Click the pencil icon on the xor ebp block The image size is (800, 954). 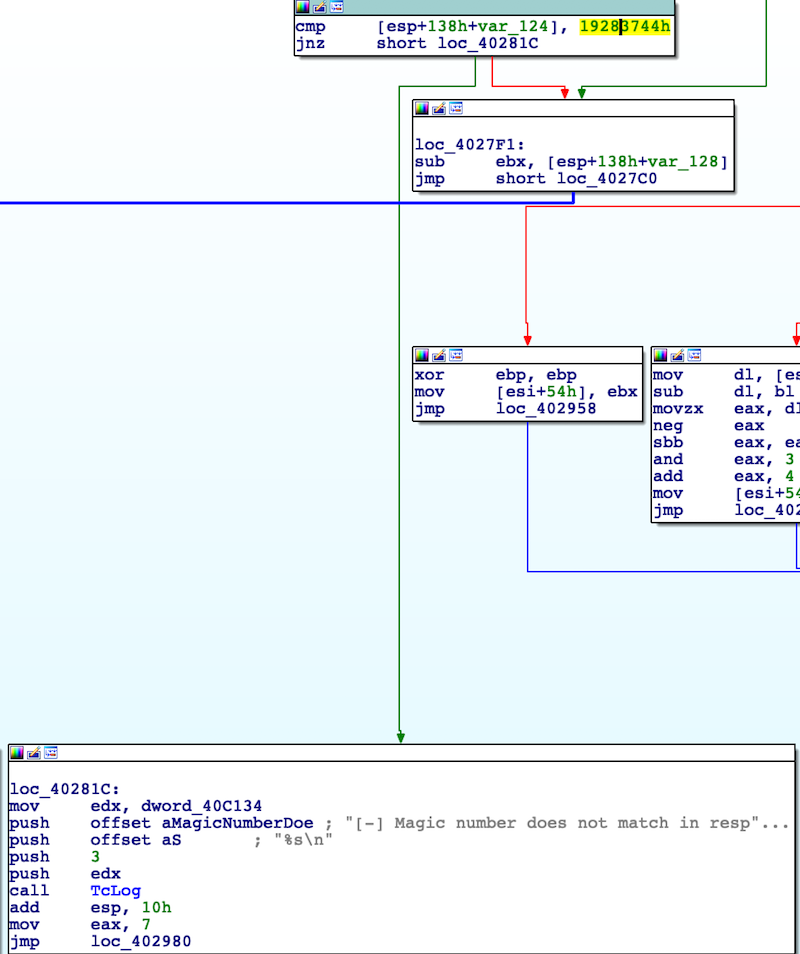pyautogui.click(x=438, y=355)
